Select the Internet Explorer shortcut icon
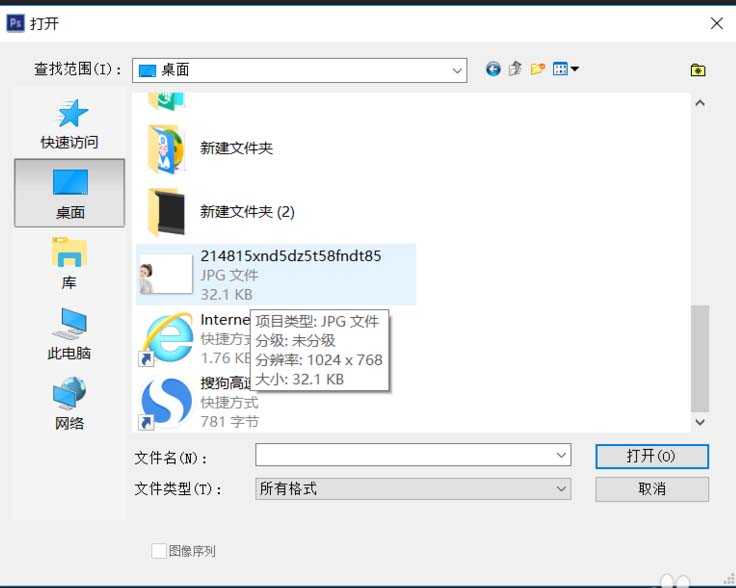 click(x=166, y=339)
